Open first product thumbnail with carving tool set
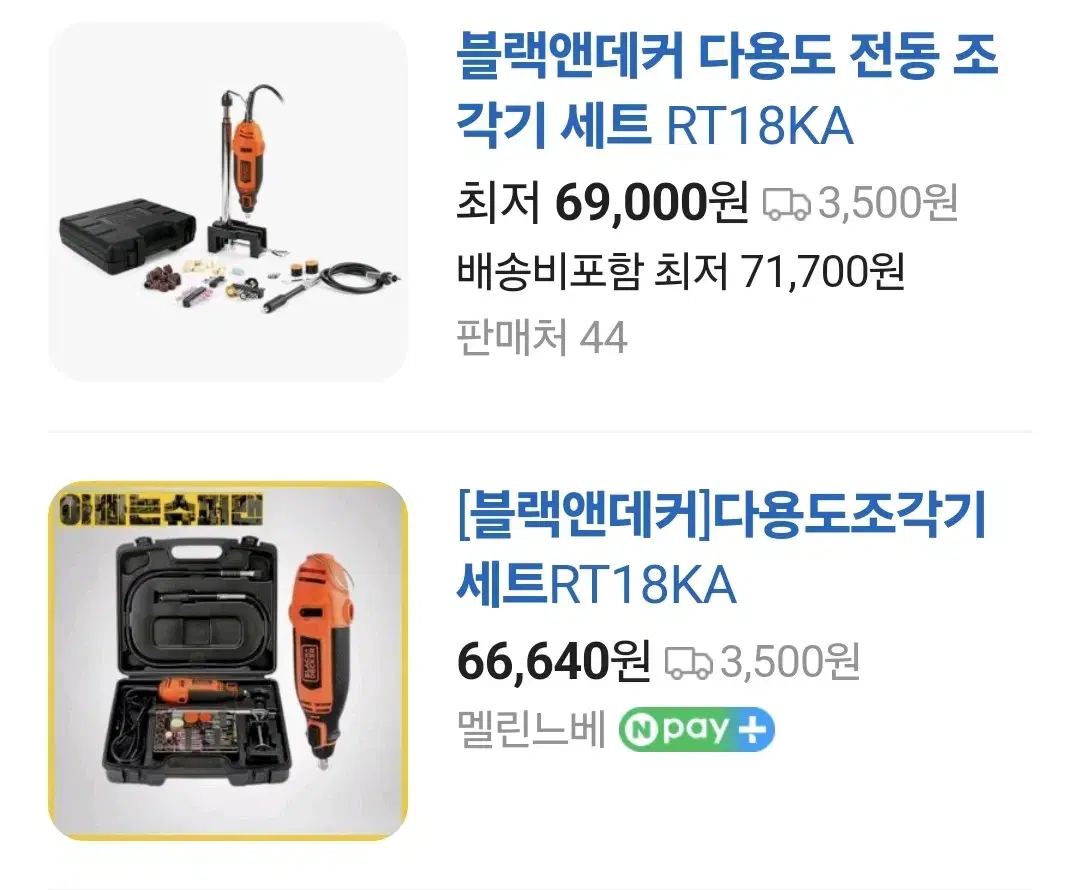The height and width of the screenshot is (890, 1080). [228, 202]
